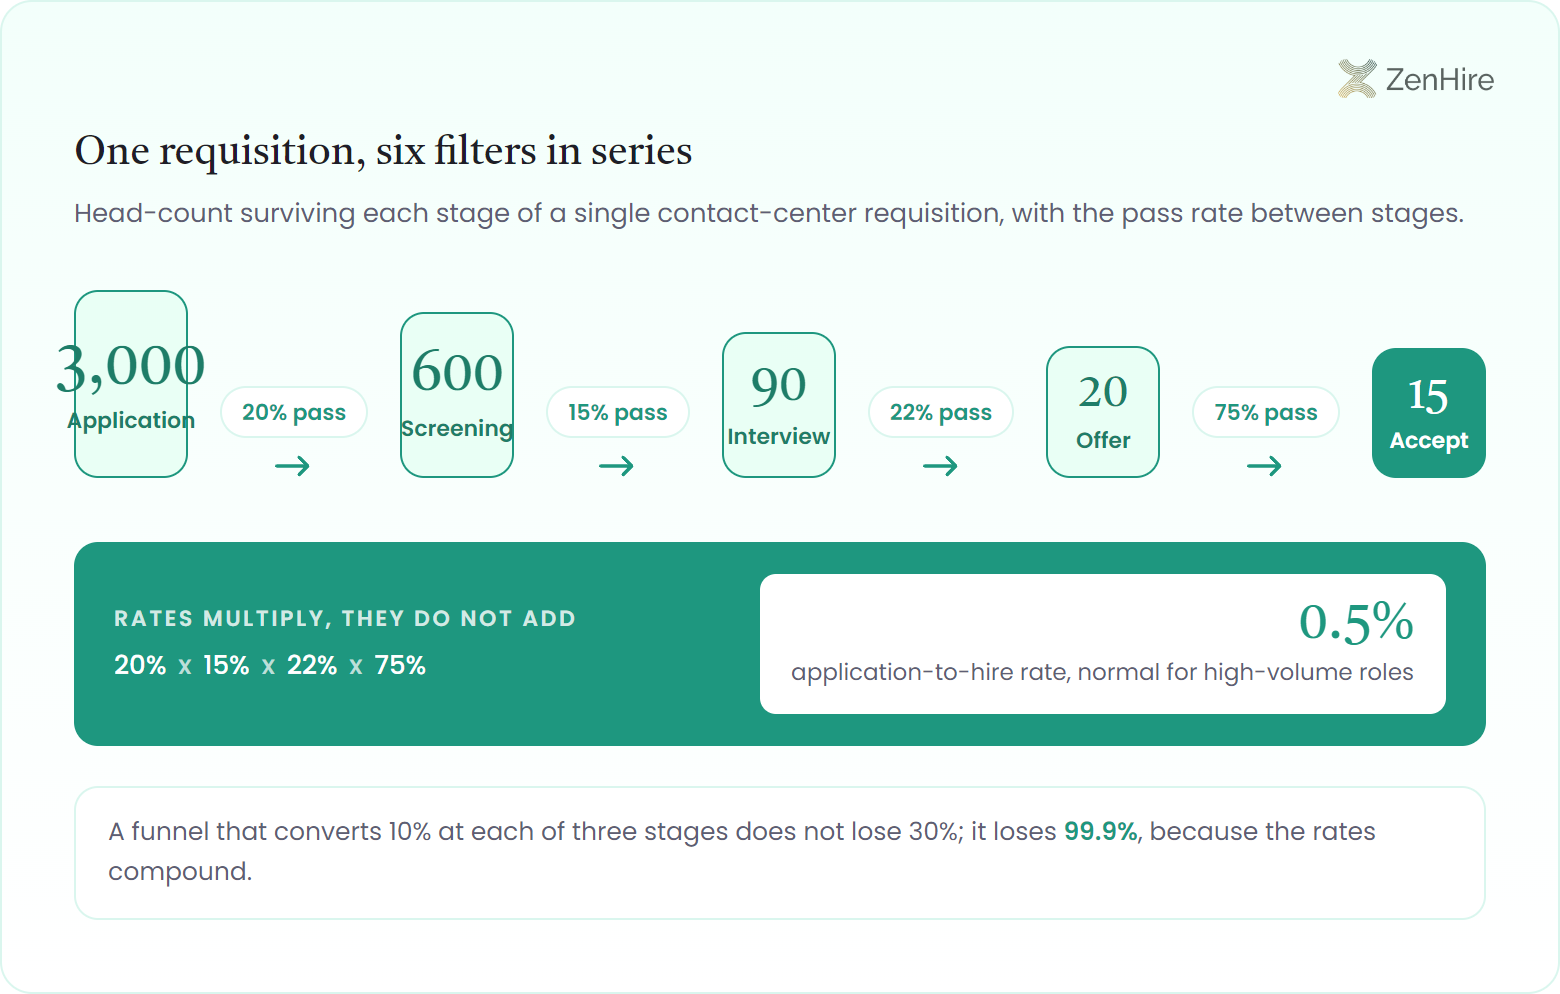Select the 20 Offer stage card
Screen dimensions: 1560x994
pyautogui.click(x=1103, y=412)
